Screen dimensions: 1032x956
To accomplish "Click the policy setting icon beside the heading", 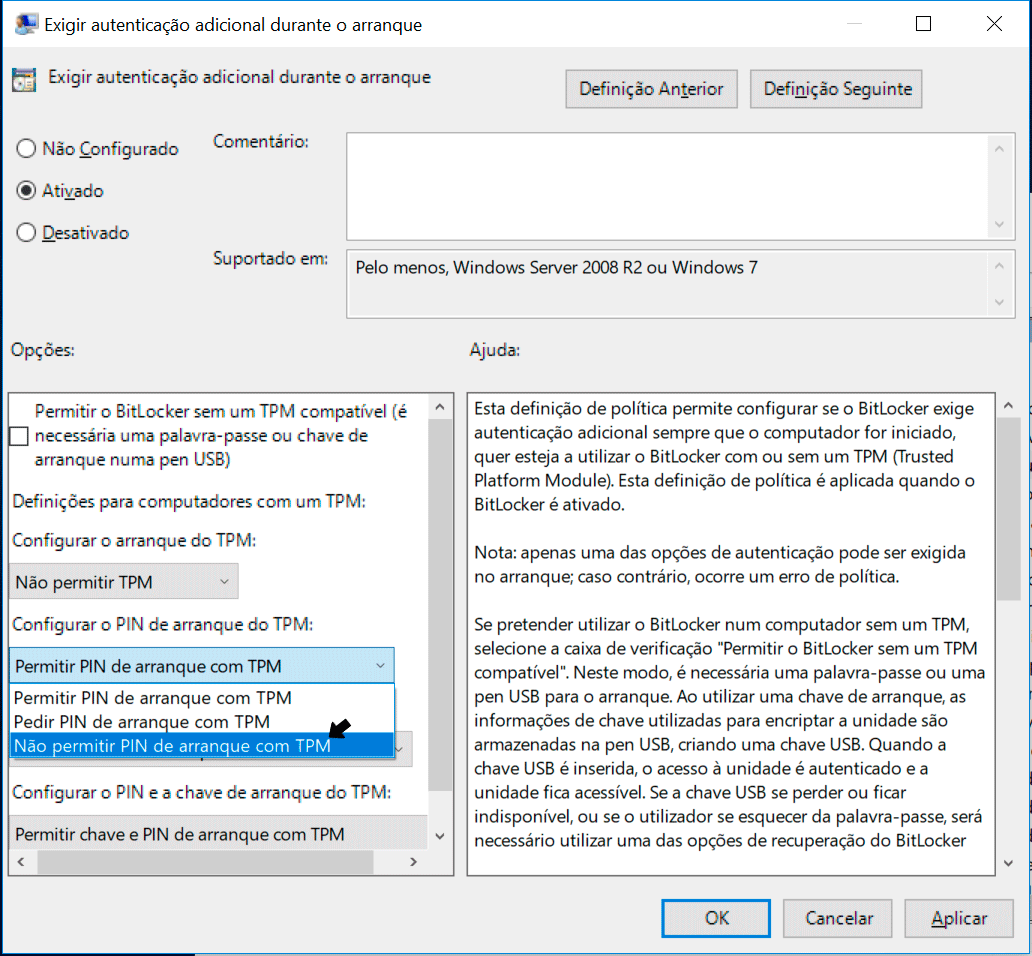I will point(24,80).
